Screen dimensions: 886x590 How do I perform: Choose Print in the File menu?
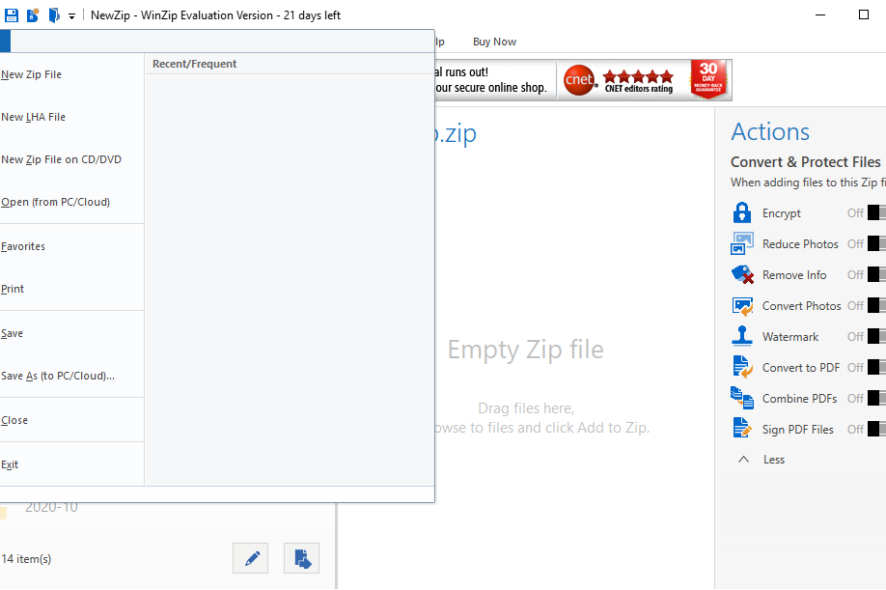[72, 289]
